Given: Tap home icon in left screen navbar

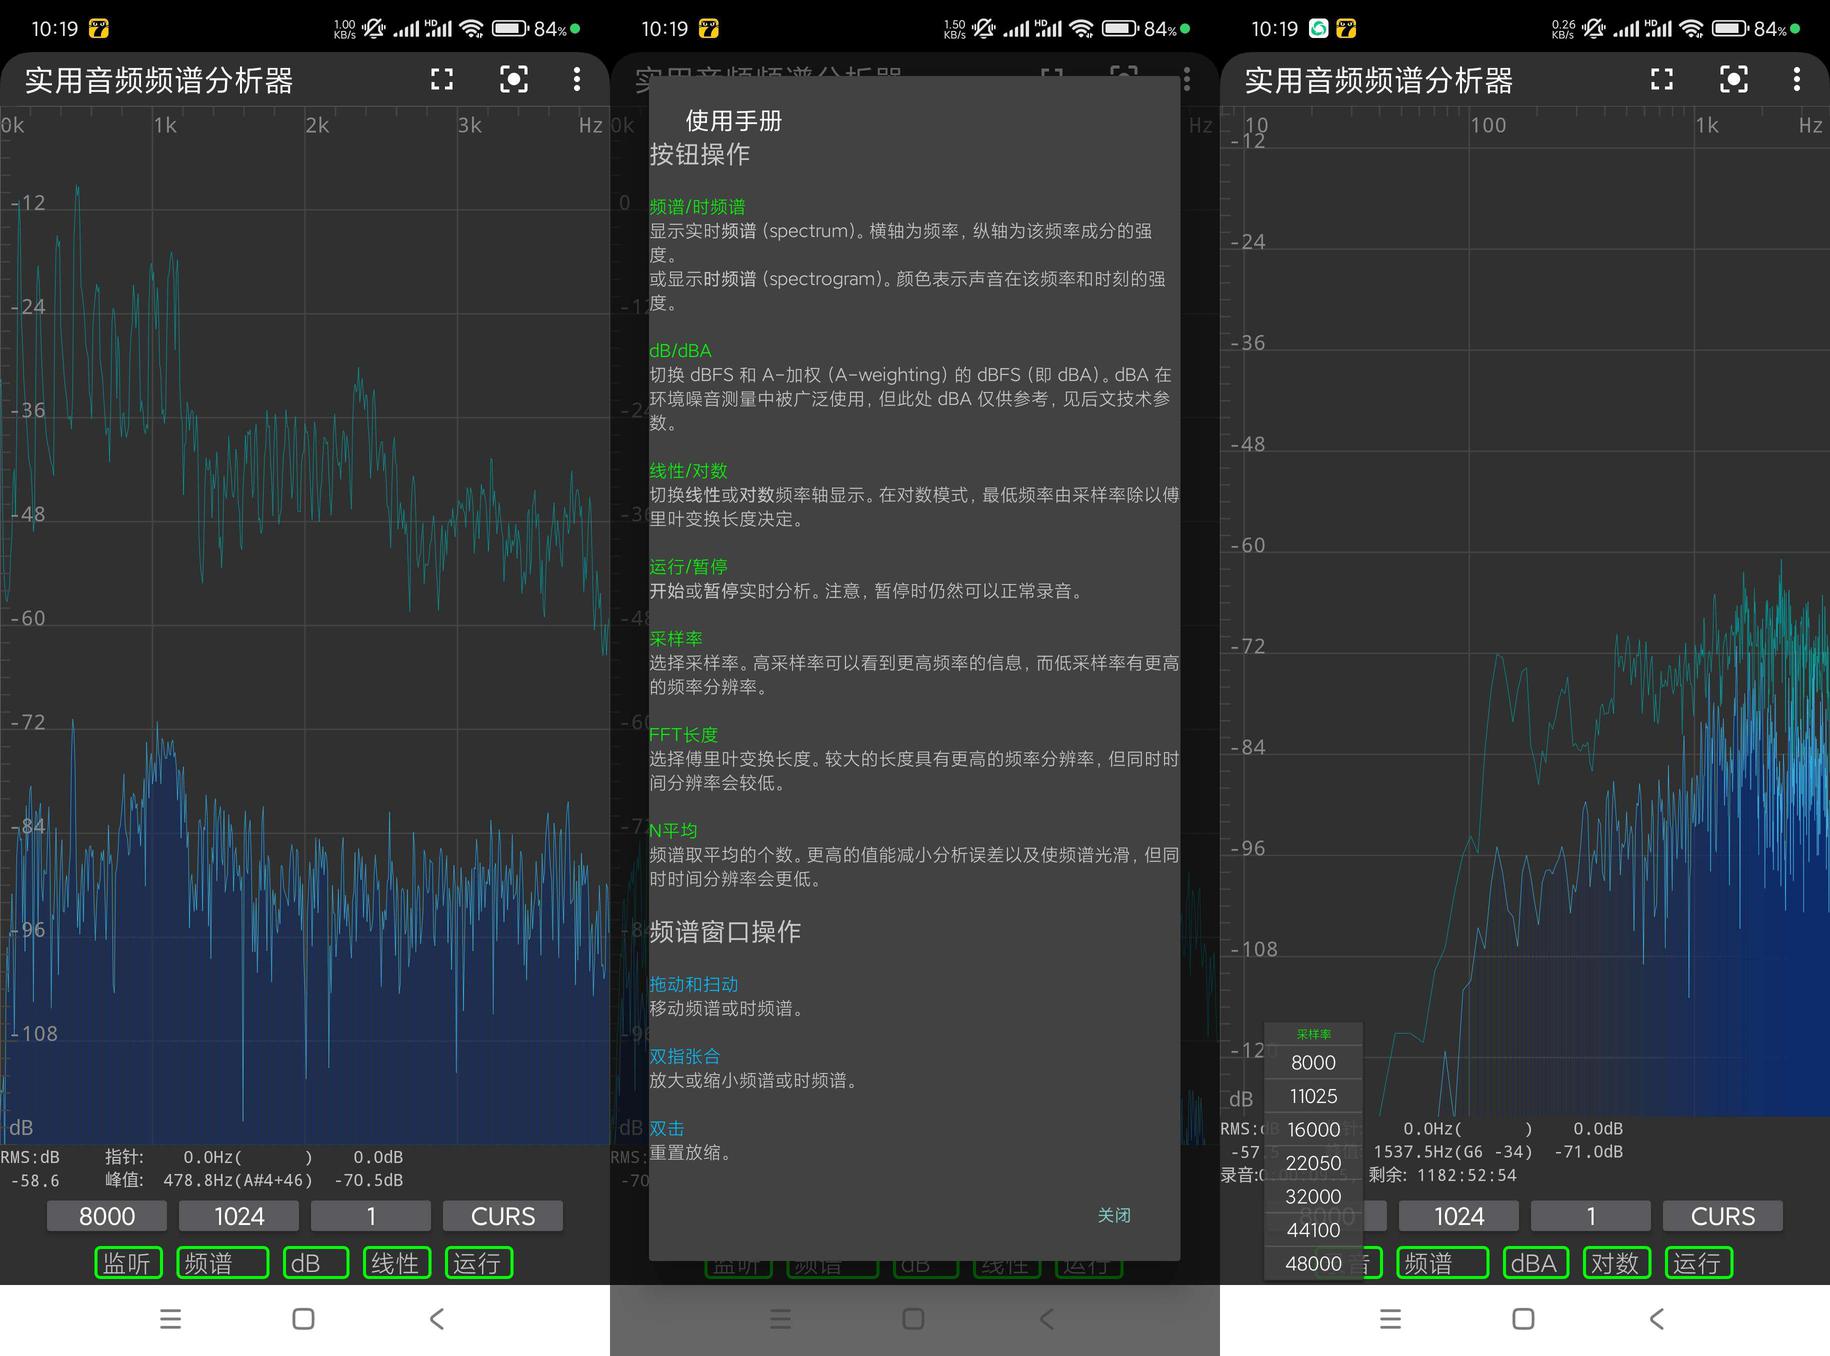Looking at the screenshot, I should [304, 1319].
